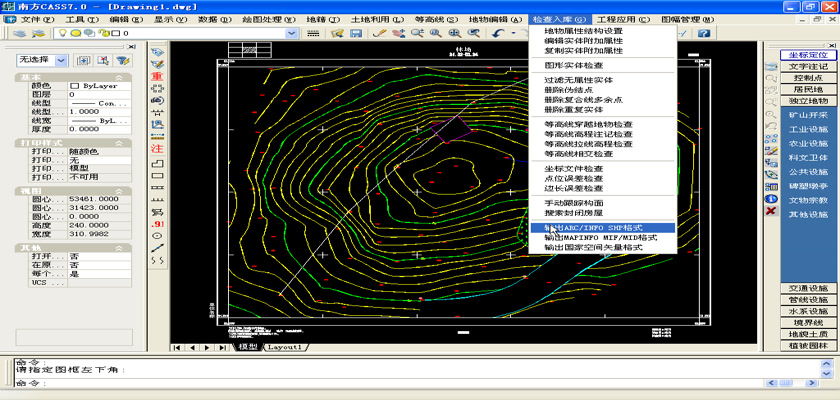Viewport: 840px width, 400px height.
Task: Collapse the 其他 properties section
Action: [x=119, y=248]
